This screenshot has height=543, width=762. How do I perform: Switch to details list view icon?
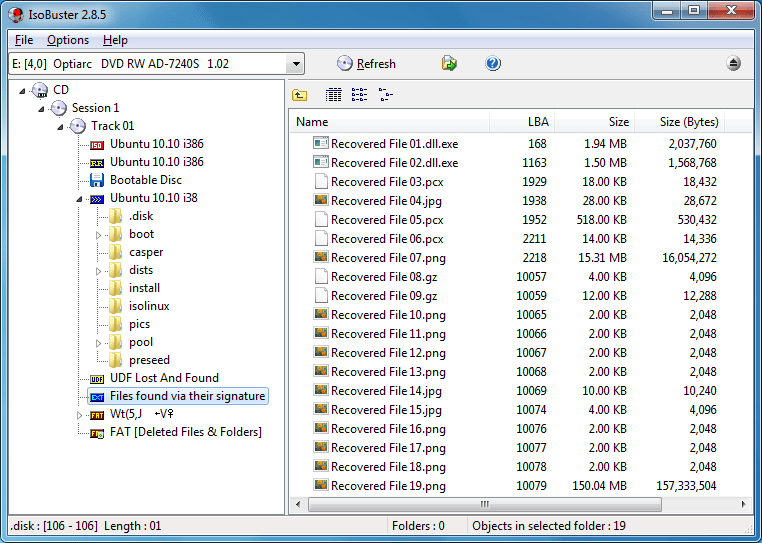333,95
